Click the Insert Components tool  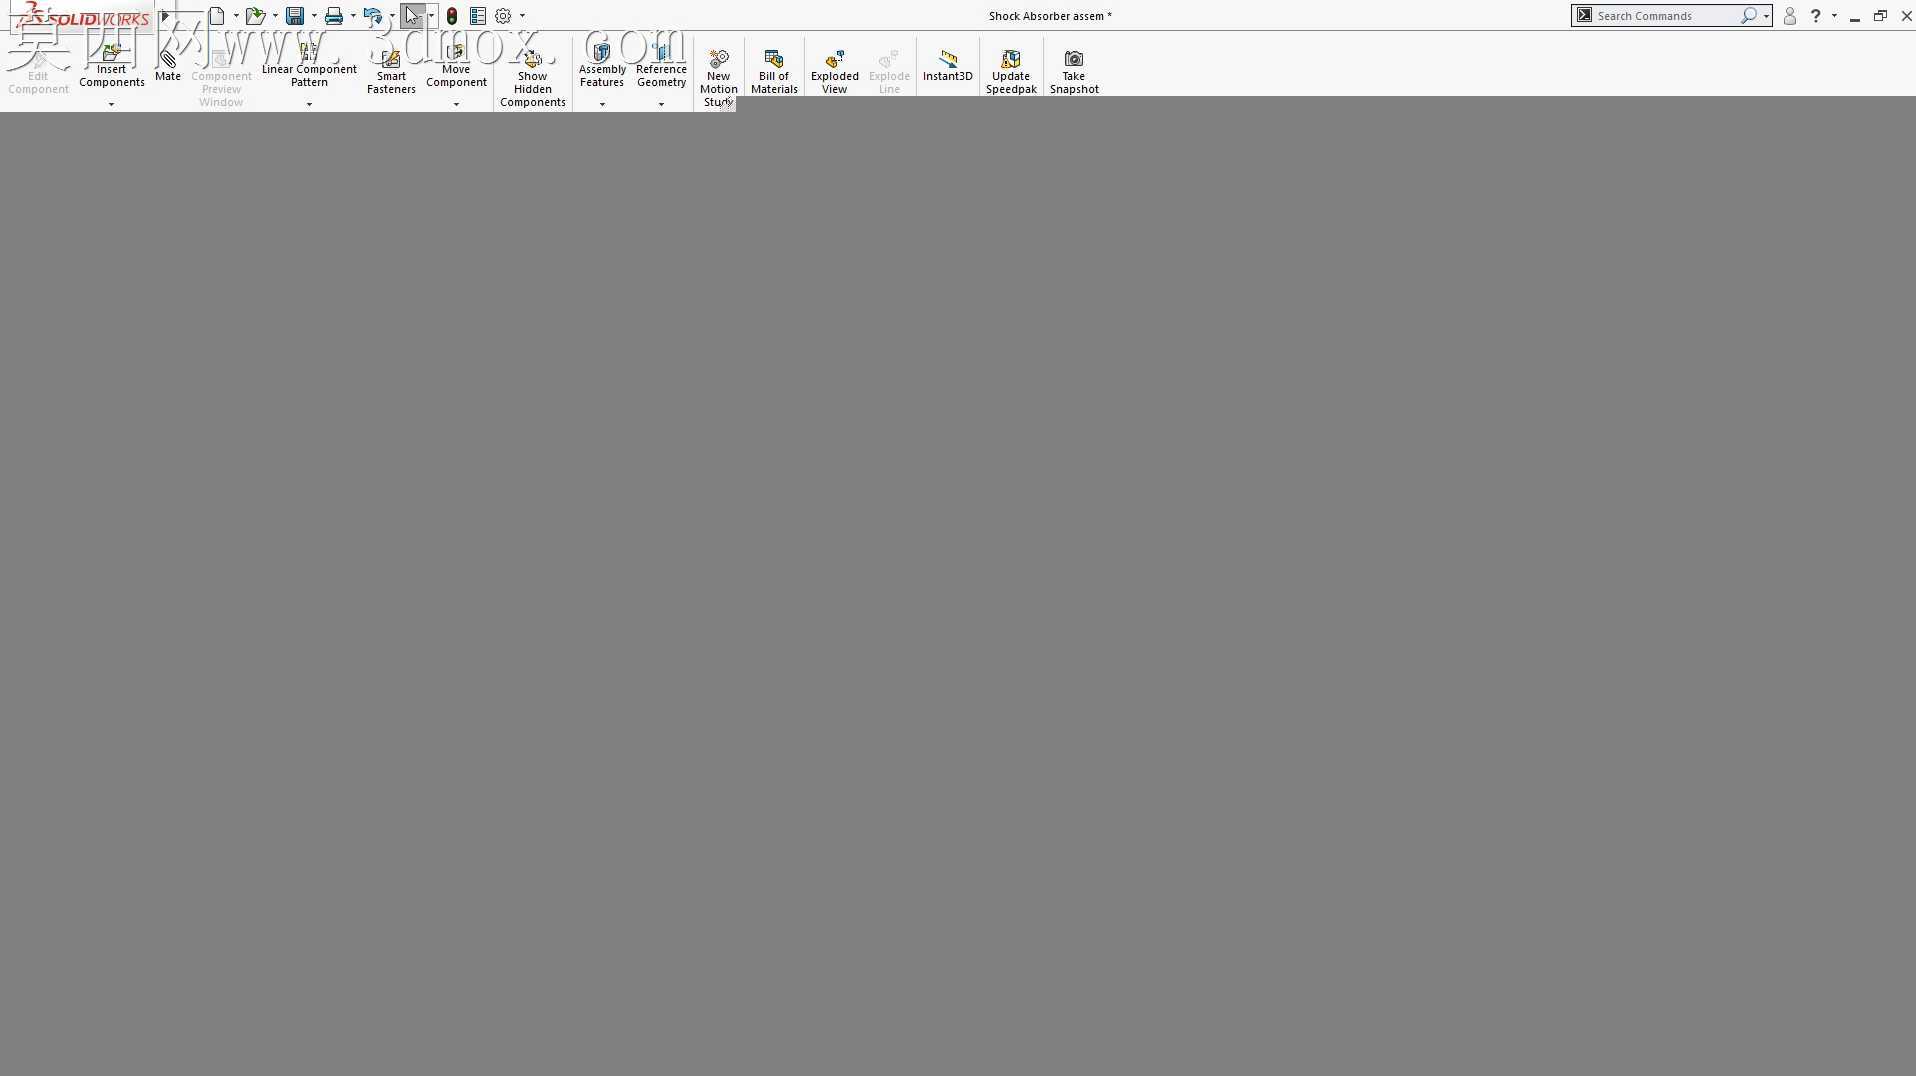click(111, 66)
